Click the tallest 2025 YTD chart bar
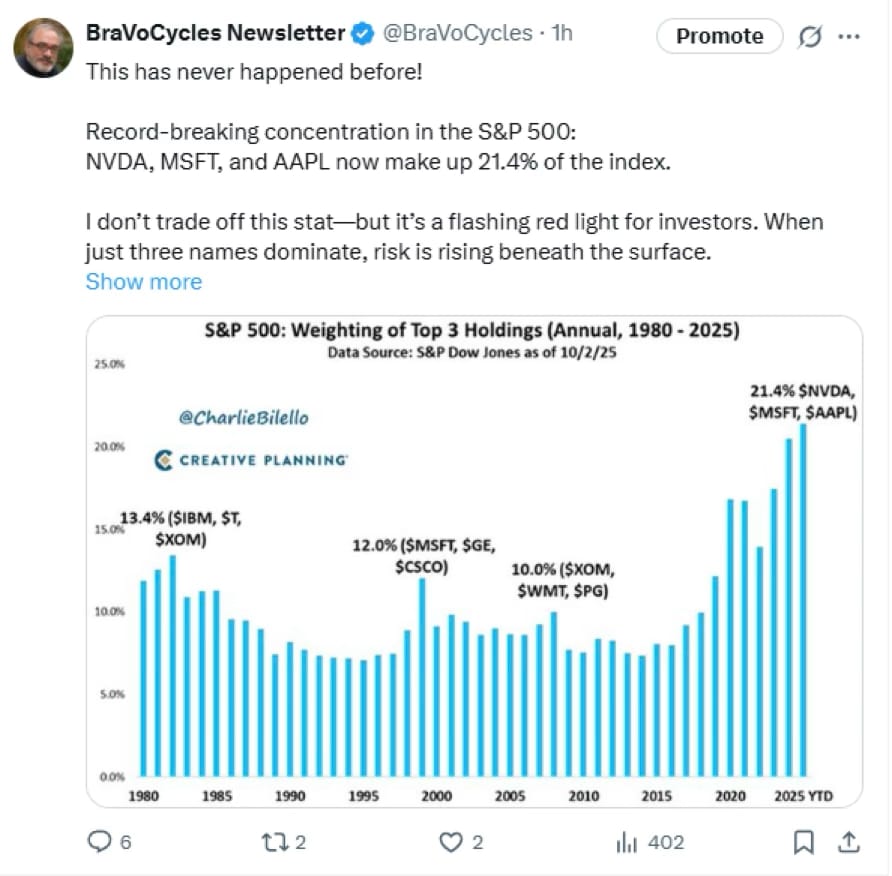This screenshot has width=892, height=876. (x=803, y=600)
